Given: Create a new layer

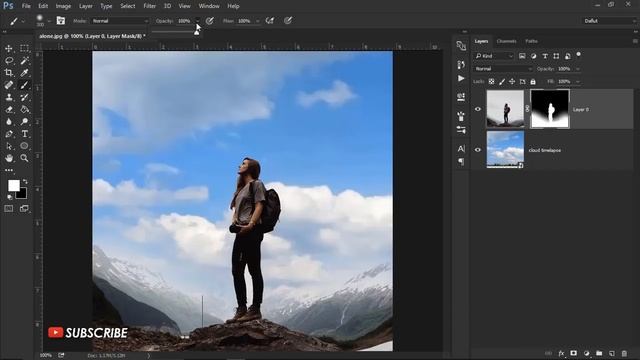Looking at the screenshot, I should coord(611,353).
